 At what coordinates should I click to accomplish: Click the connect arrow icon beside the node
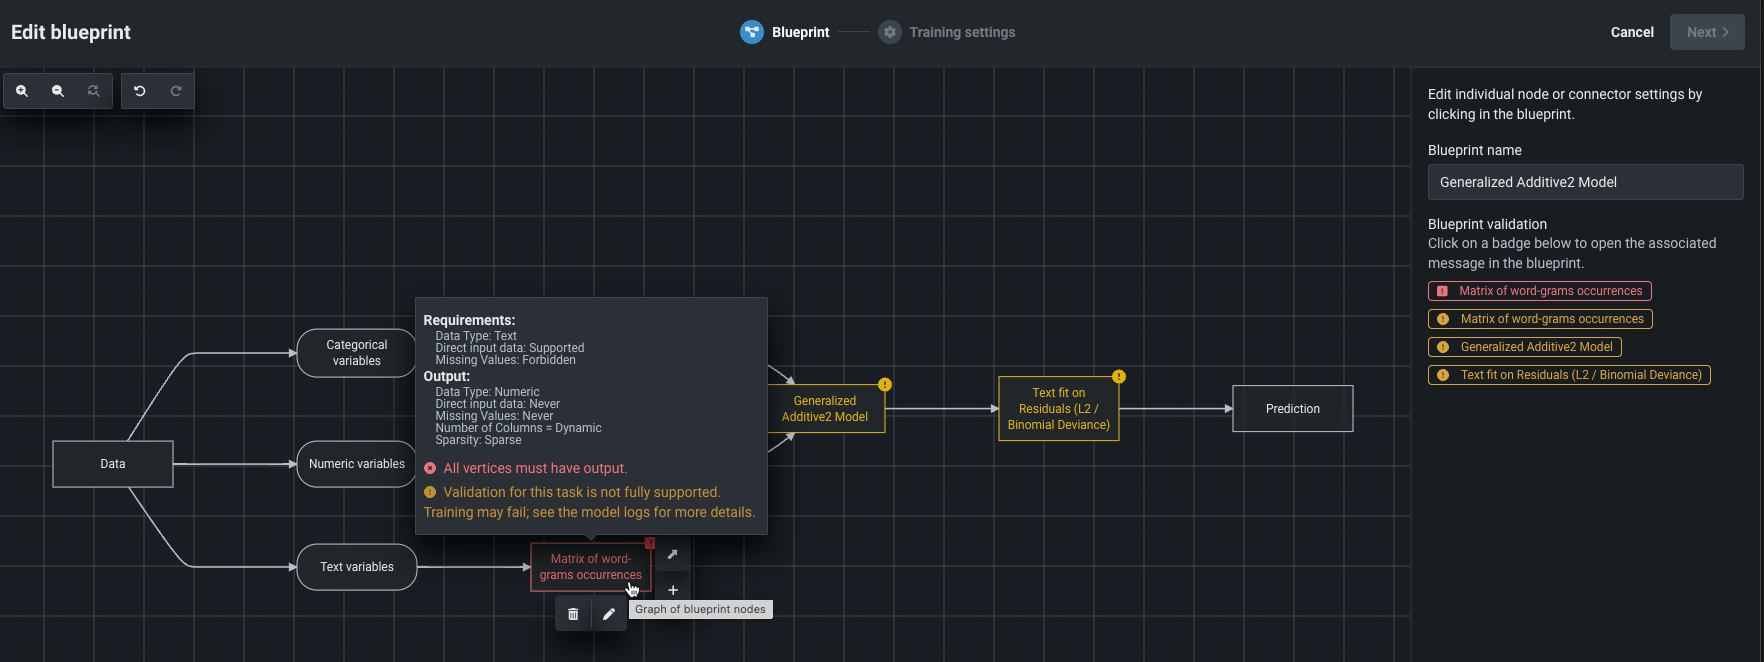tap(672, 554)
